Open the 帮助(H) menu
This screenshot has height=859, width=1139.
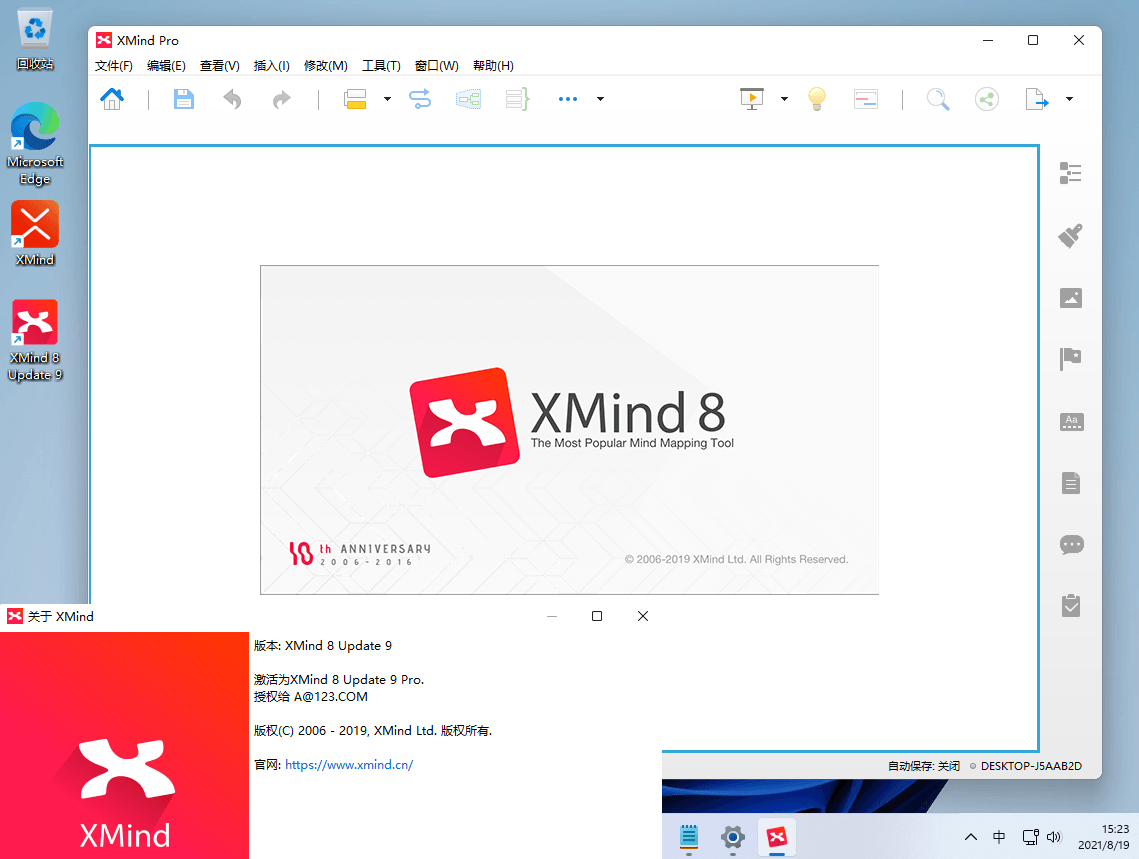tap(493, 65)
